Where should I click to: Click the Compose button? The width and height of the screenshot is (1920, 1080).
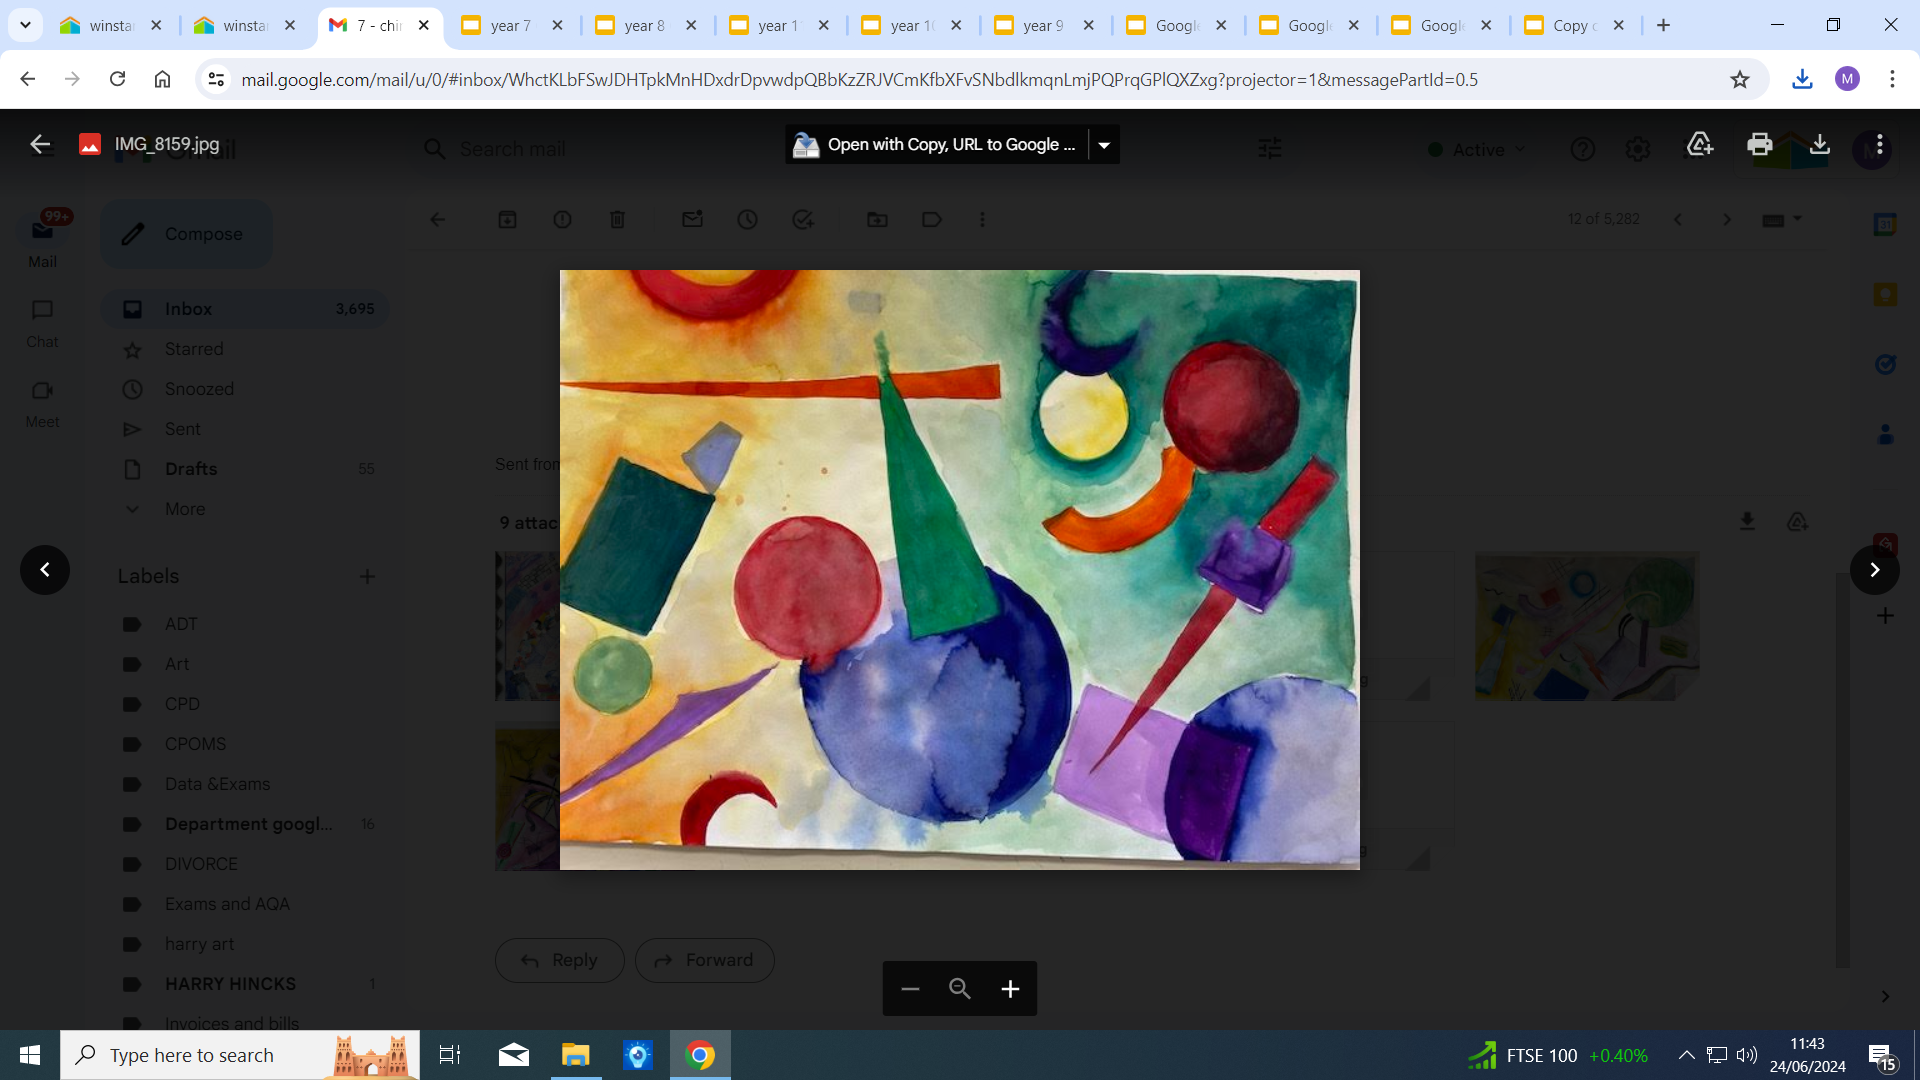186,234
